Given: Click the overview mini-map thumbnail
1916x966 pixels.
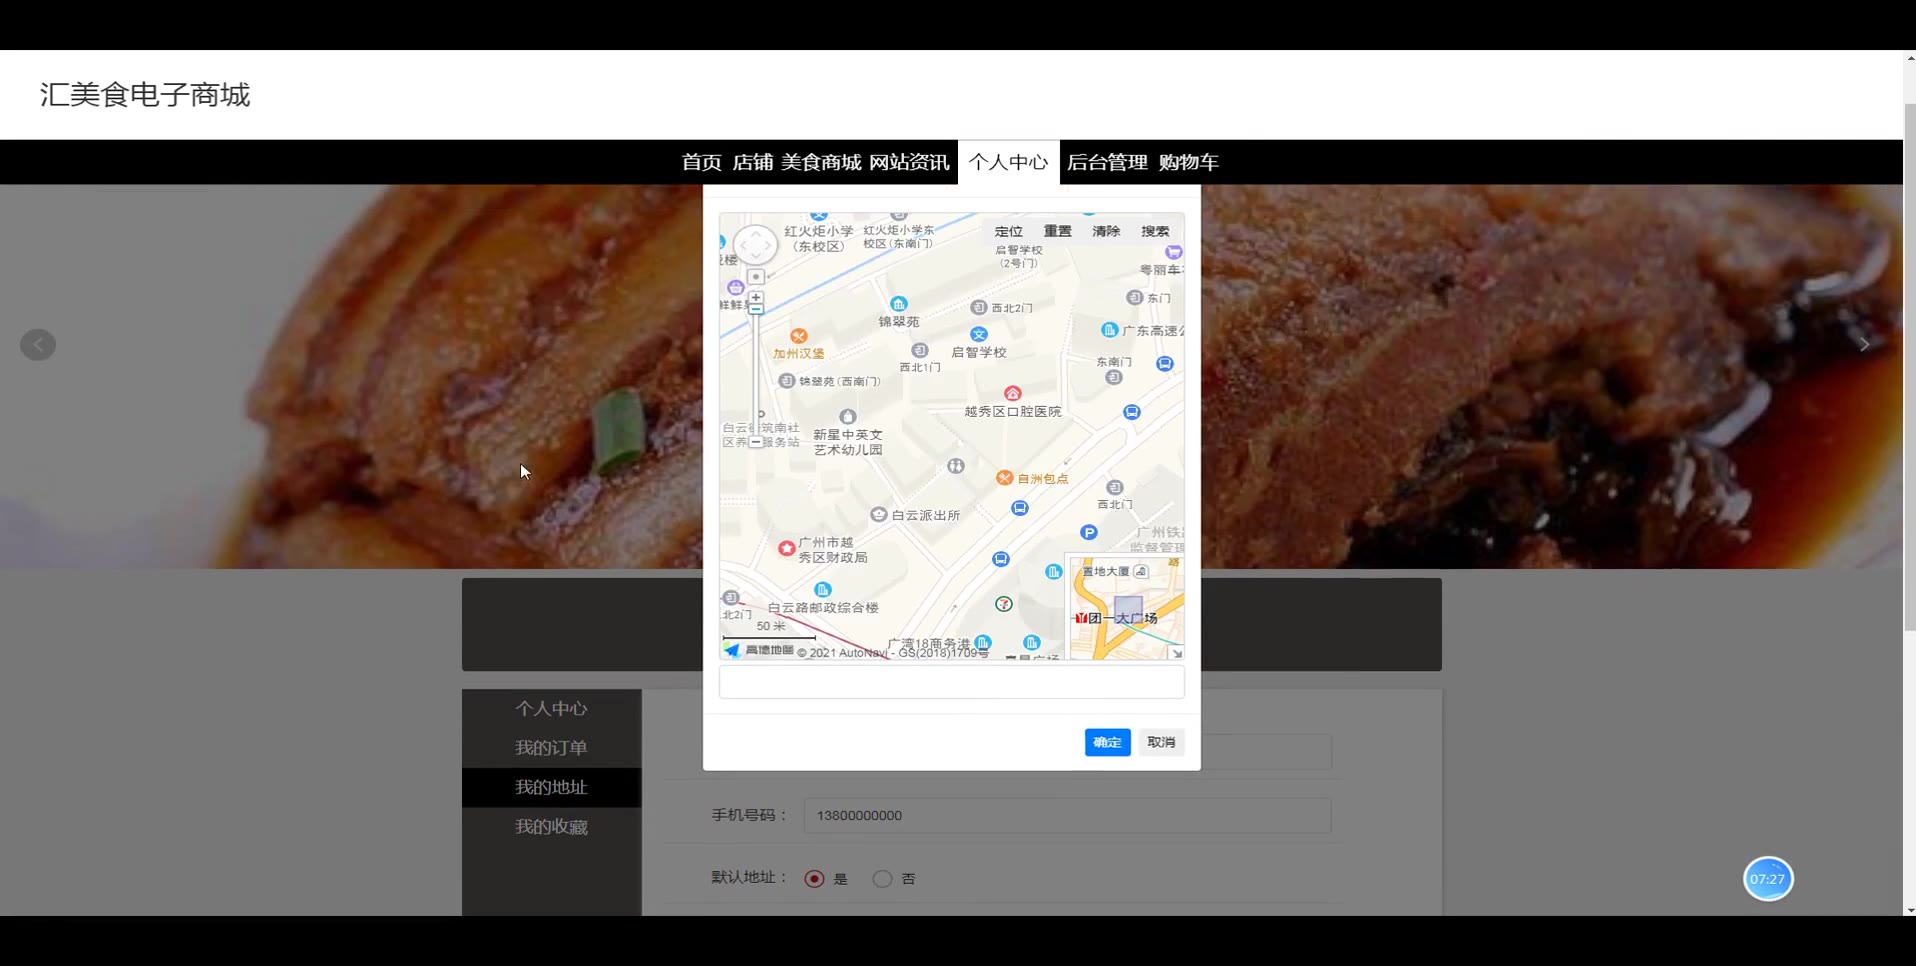Looking at the screenshot, I should pos(1125,608).
